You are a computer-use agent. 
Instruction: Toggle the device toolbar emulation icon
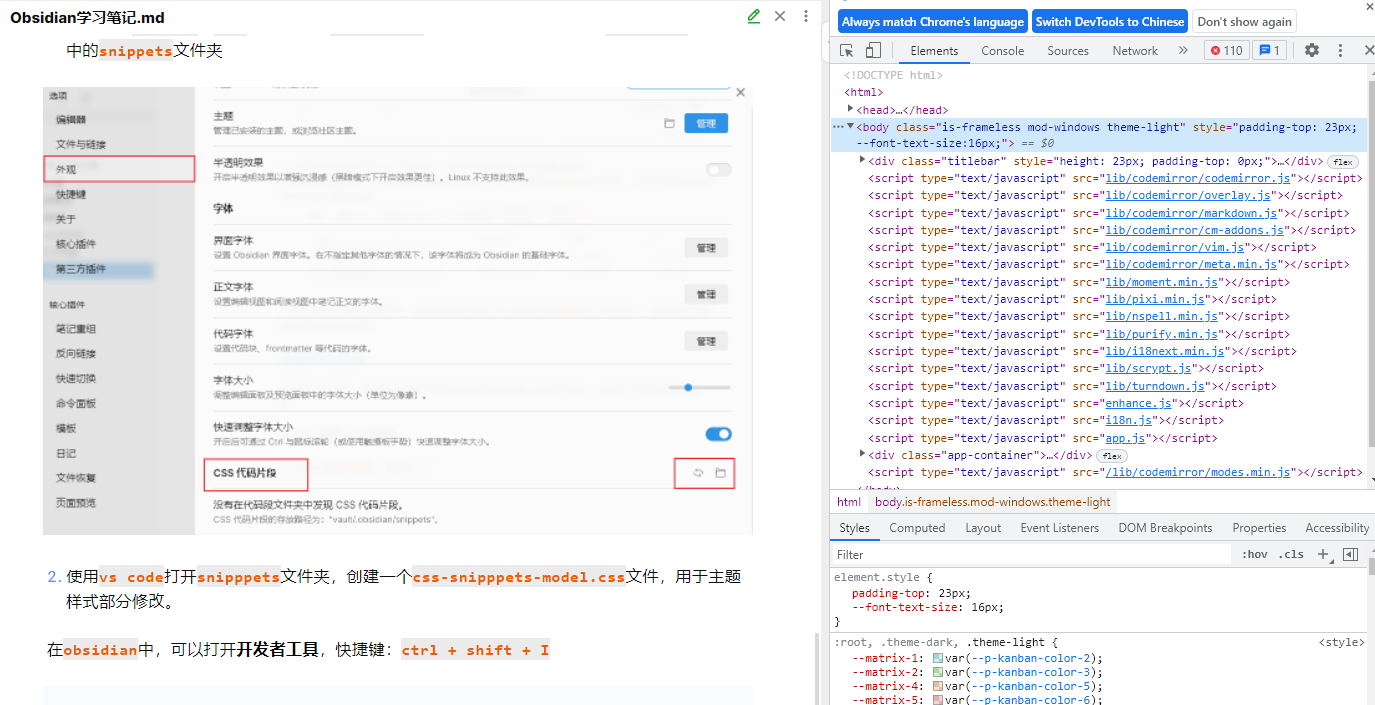pos(873,51)
